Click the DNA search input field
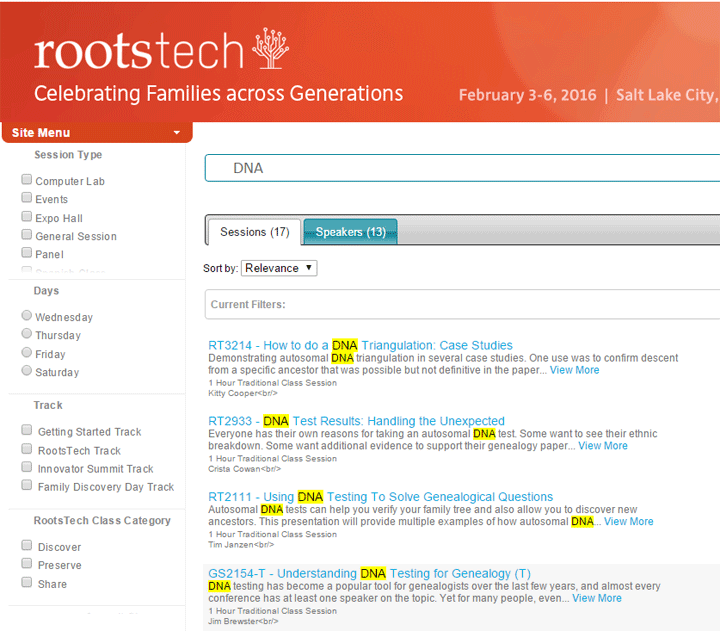Image resolution: width=720 pixels, height=631 pixels. click(x=462, y=168)
